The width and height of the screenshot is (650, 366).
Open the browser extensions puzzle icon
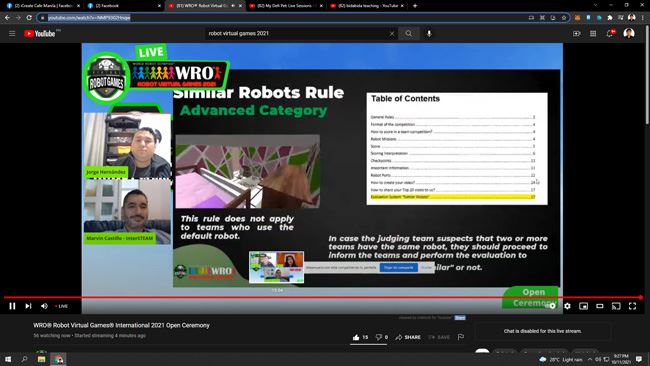click(x=610, y=18)
